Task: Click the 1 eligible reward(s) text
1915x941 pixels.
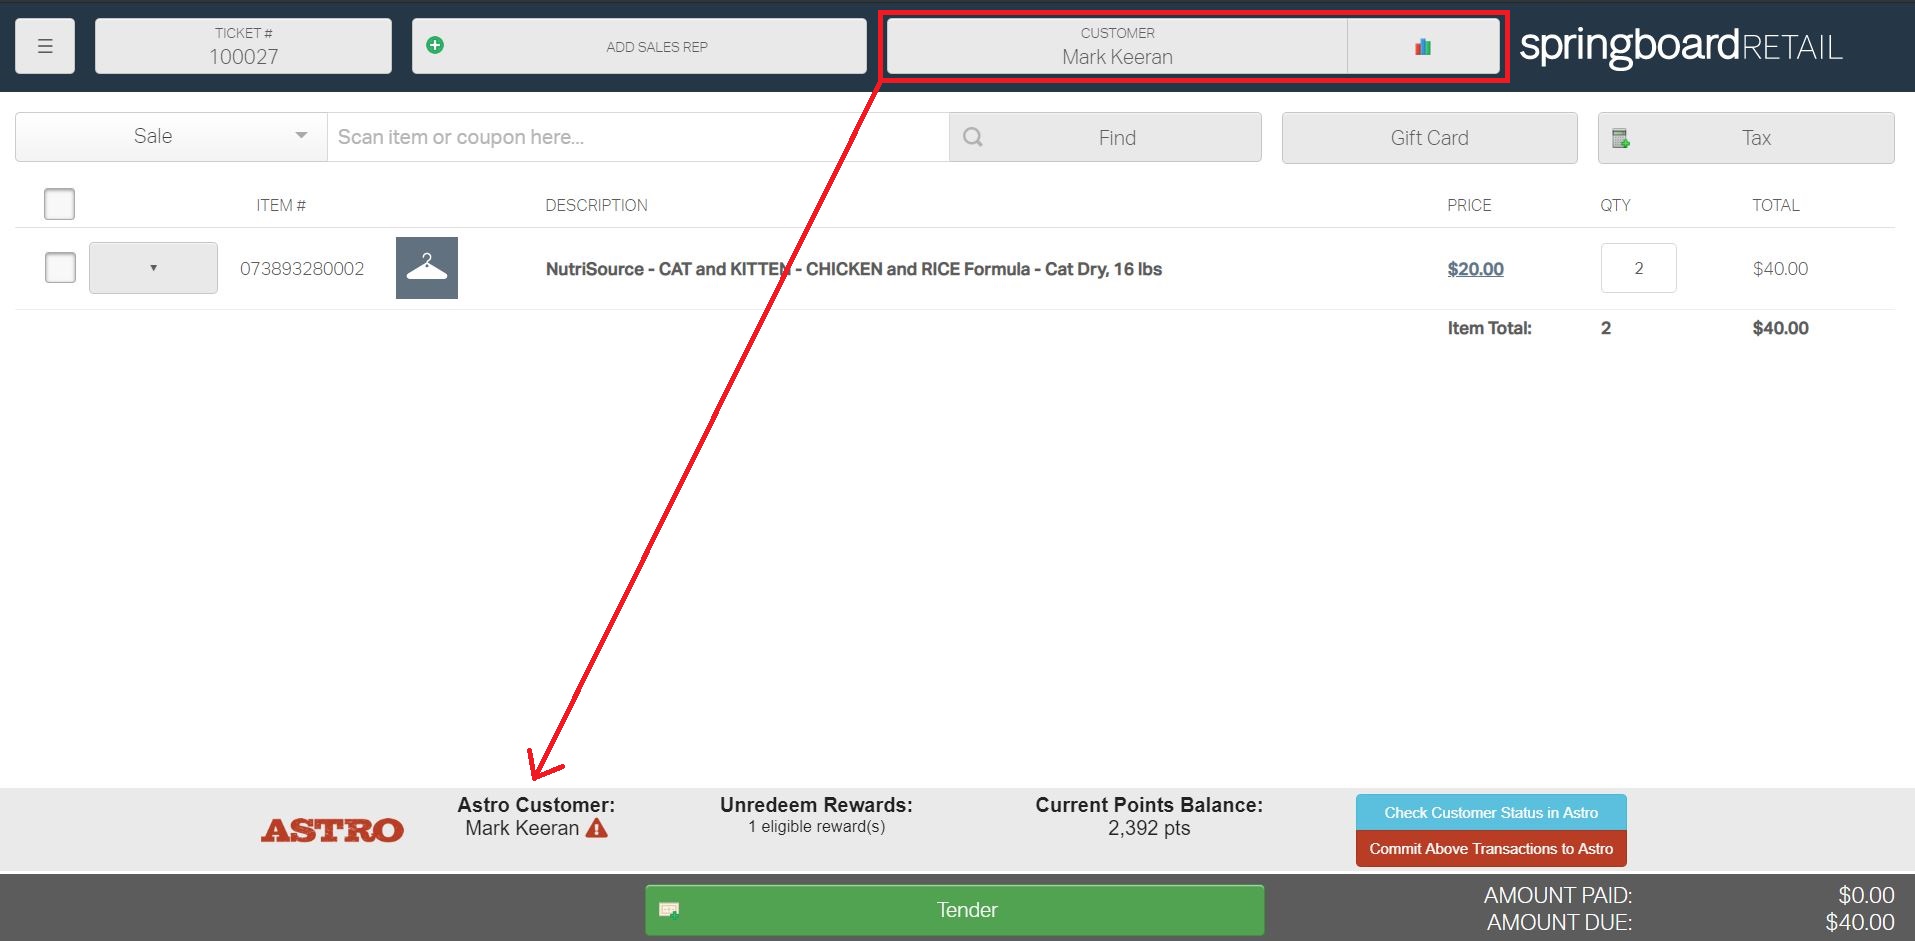Action: coord(816,827)
